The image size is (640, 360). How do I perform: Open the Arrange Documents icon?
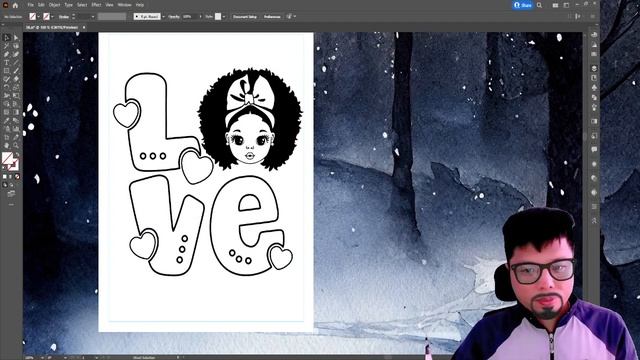[555, 5]
